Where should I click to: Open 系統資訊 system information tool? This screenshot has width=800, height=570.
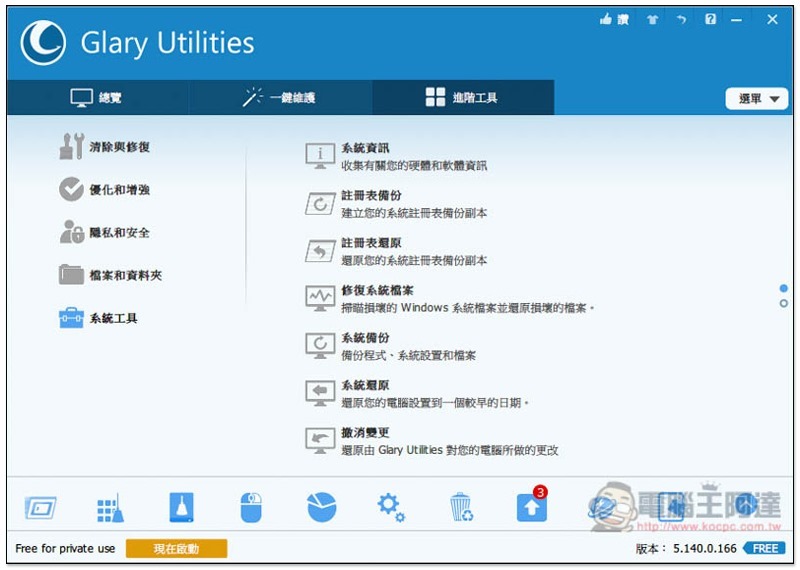pyautogui.click(x=396, y=156)
